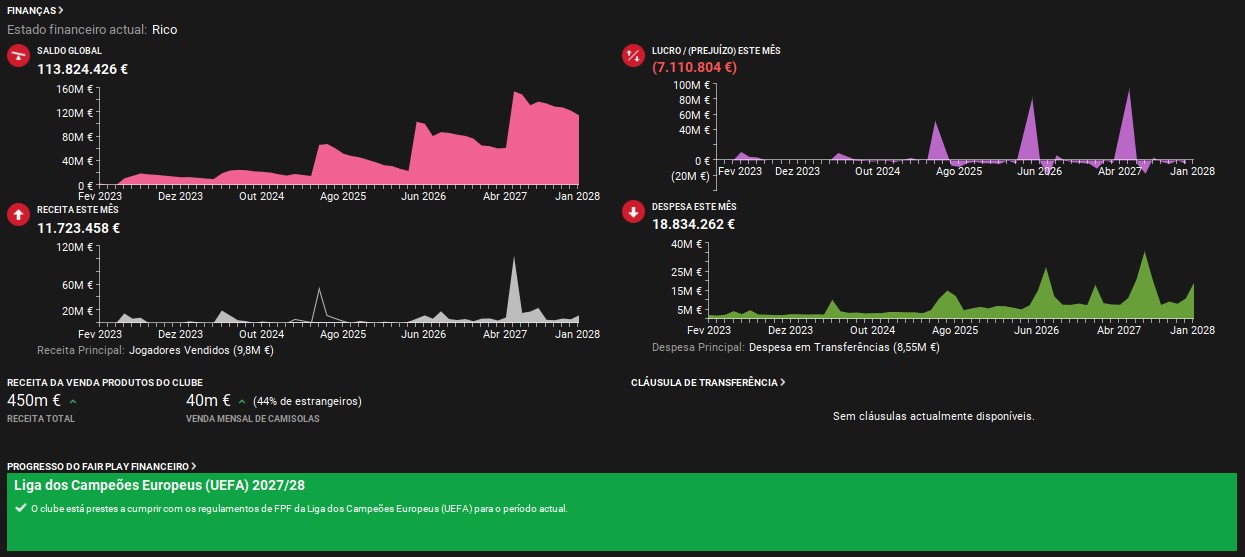Click the Liga dos Campeões Europeus 2027/28 heading
The image size is (1245, 557).
point(160,485)
